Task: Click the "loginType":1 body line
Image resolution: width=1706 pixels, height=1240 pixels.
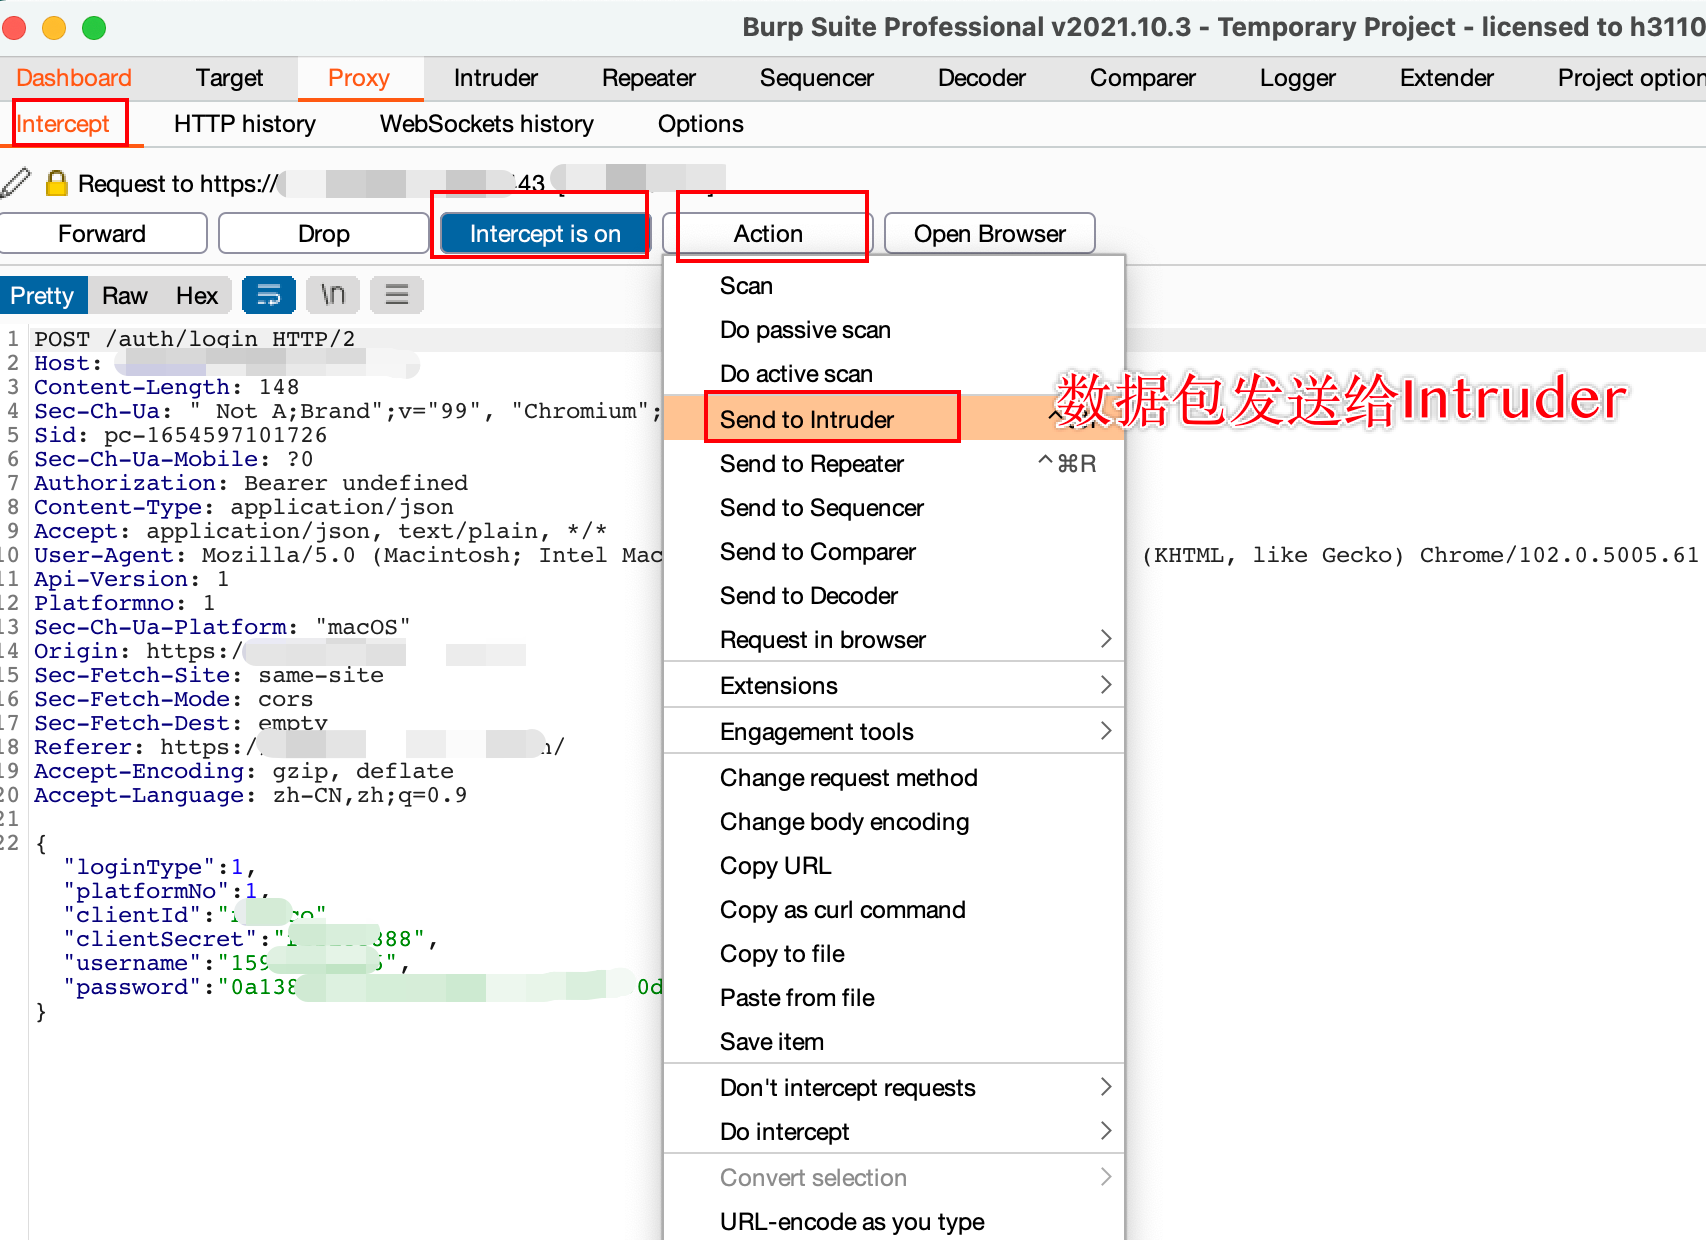Action: point(160,867)
